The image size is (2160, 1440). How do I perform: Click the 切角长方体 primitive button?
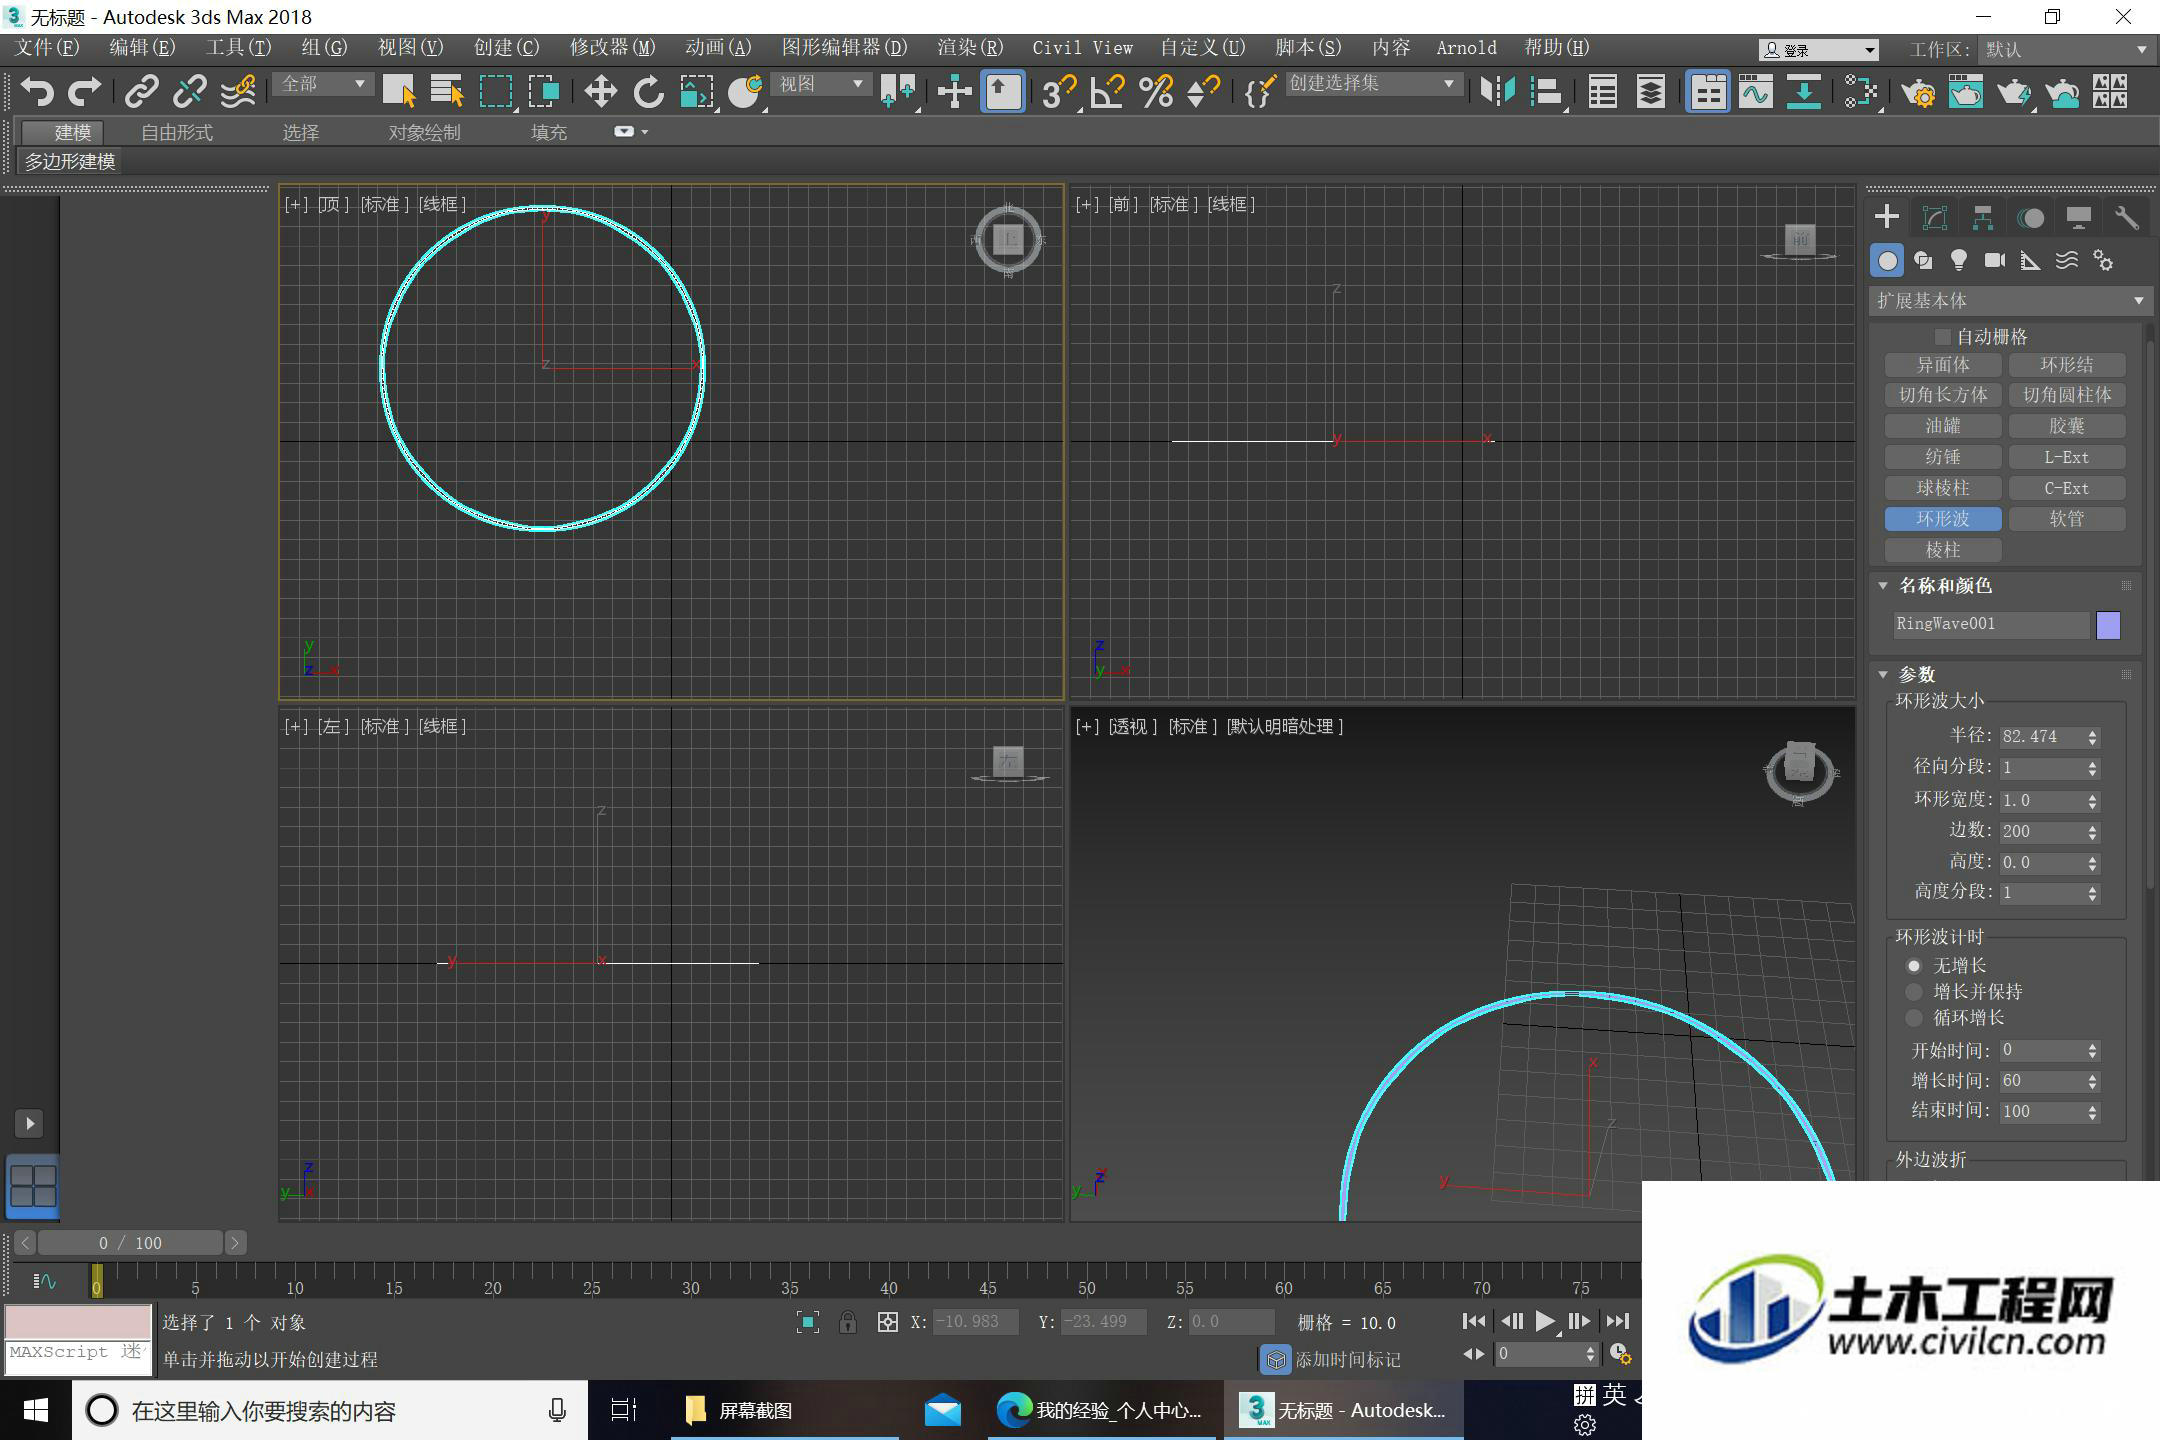[x=1943, y=395]
